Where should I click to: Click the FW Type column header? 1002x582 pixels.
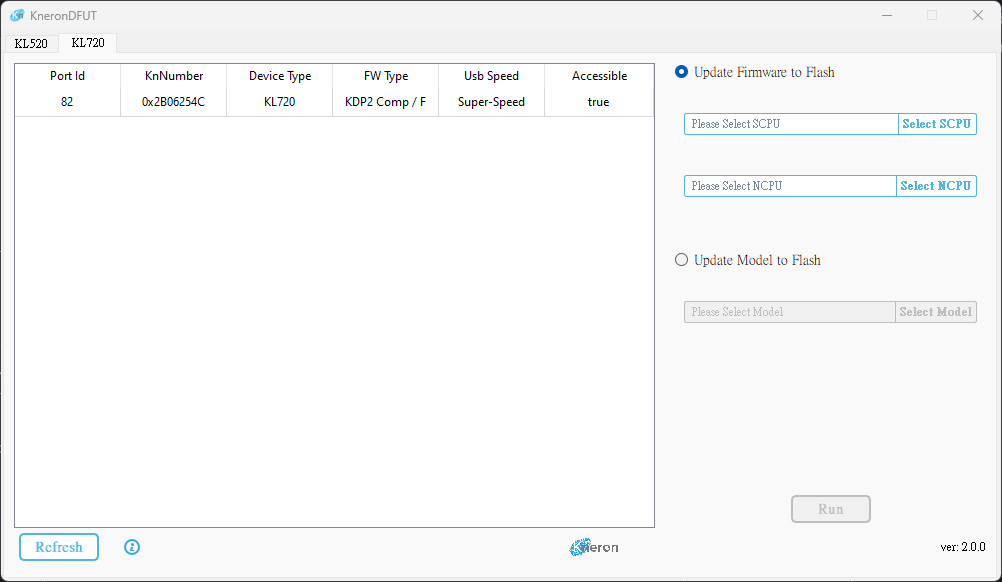click(x=385, y=76)
